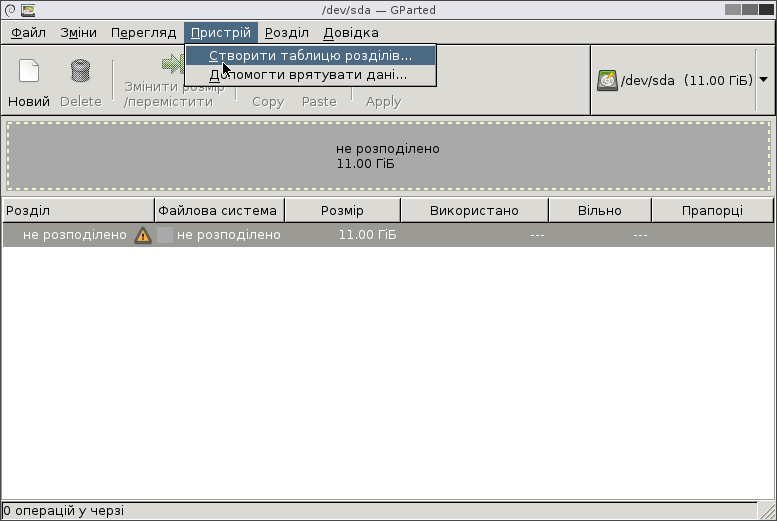Click the не розподілено file system cell
Viewport: 777px width, 521px height.
point(228,235)
